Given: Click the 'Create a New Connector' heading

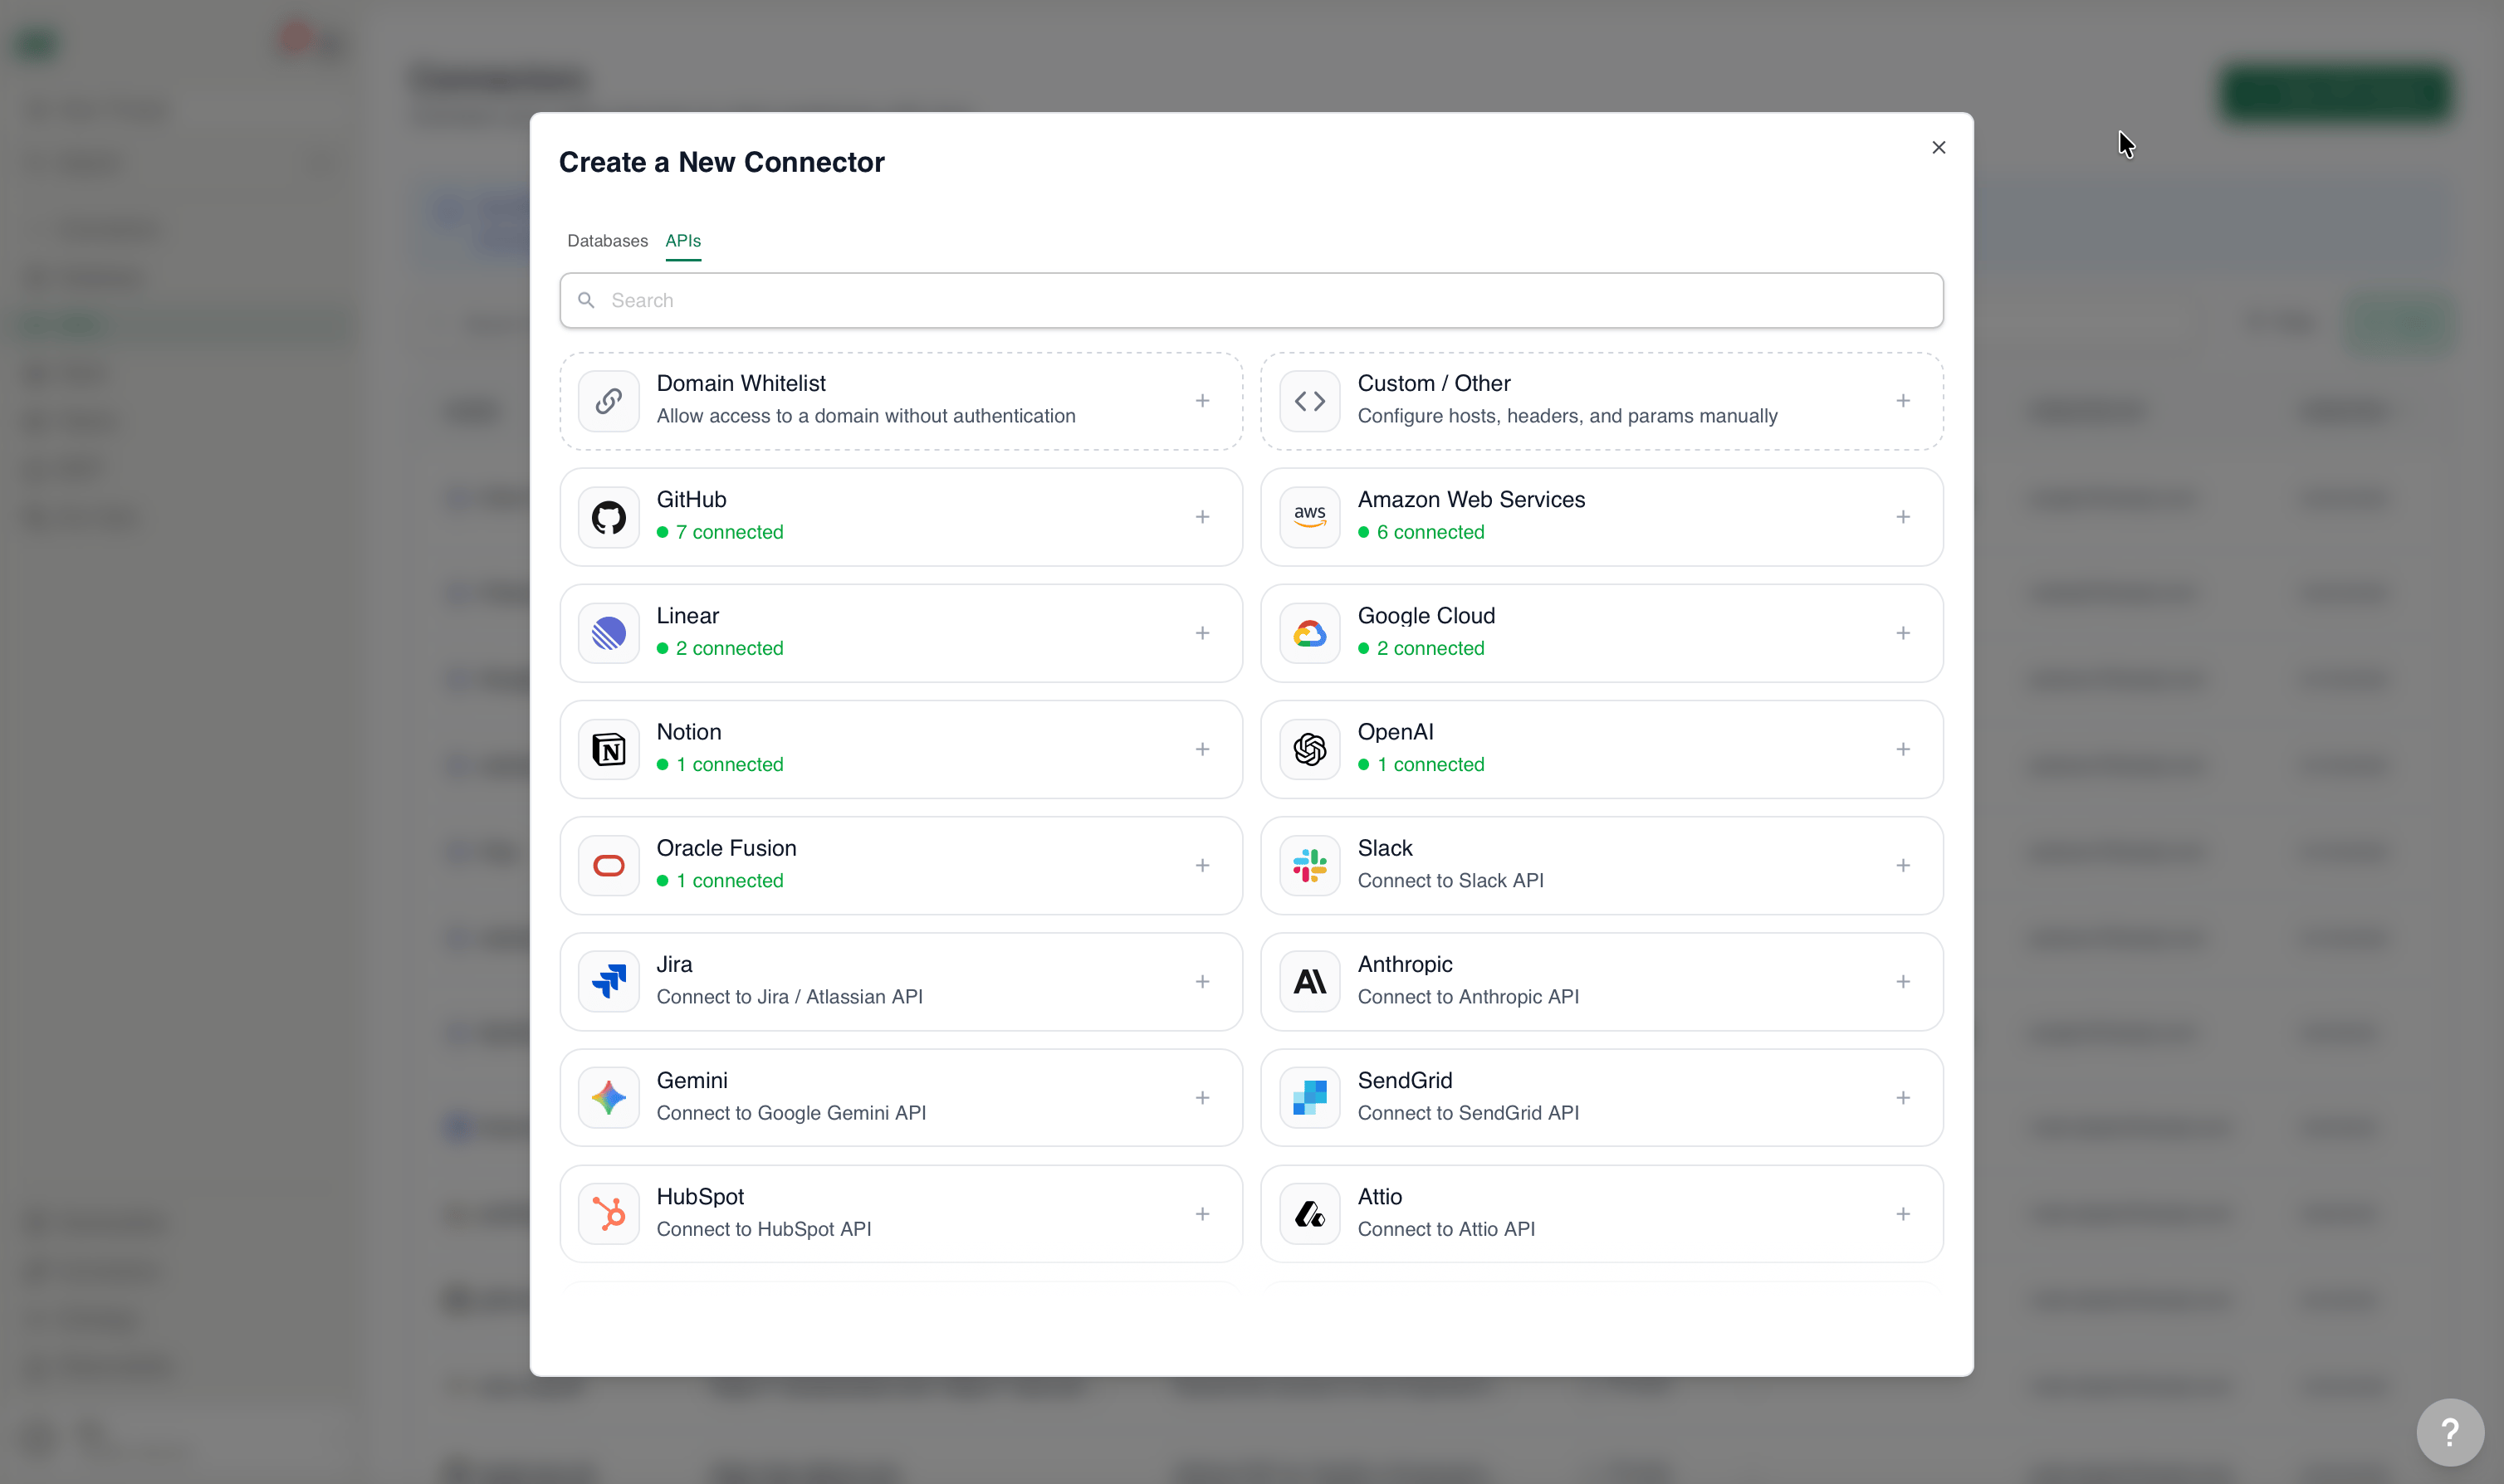Looking at the screenshot, I should pyautogui.click(x=721, y=162).
